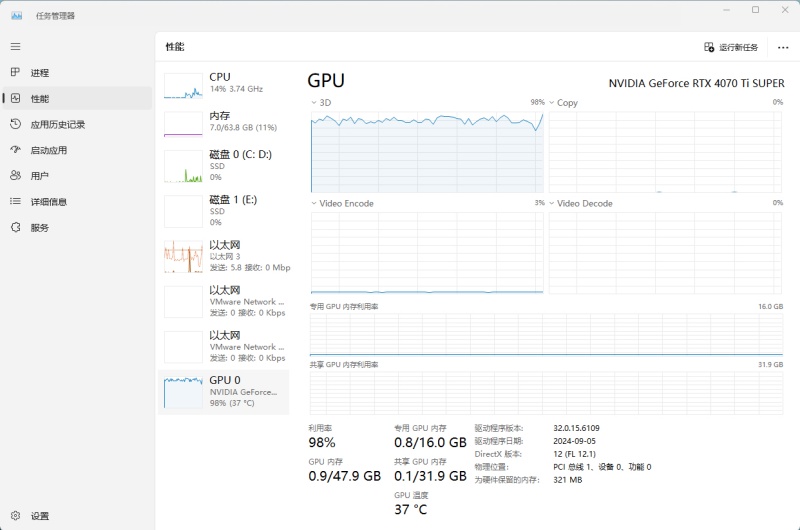
Task: Click the 性能 page heading
Action: coord(174,47)
